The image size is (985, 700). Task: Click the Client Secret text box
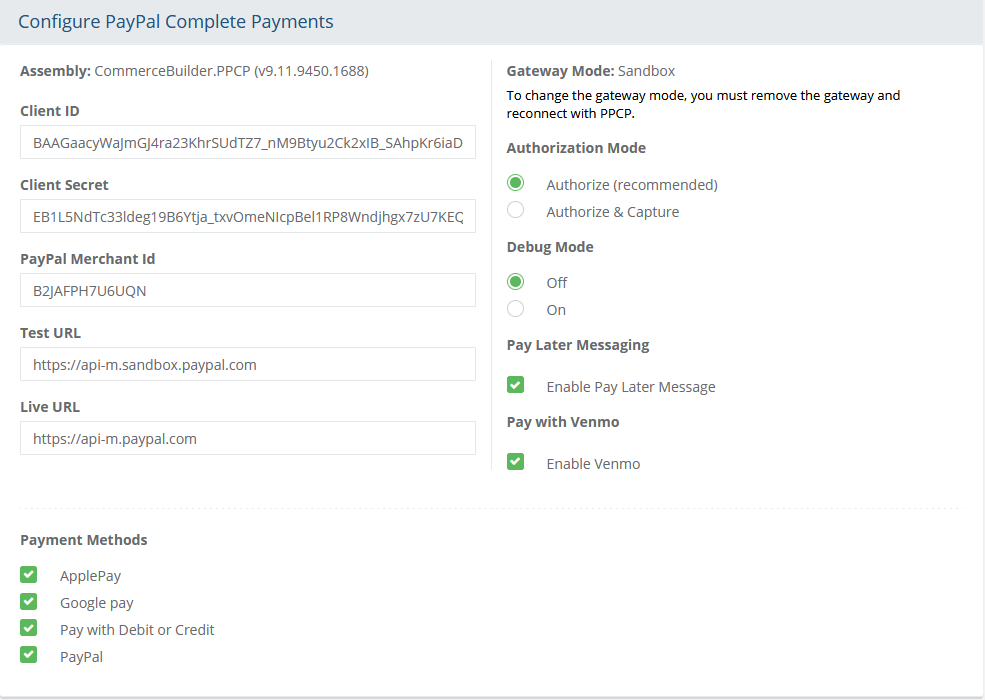click(247, 217)
